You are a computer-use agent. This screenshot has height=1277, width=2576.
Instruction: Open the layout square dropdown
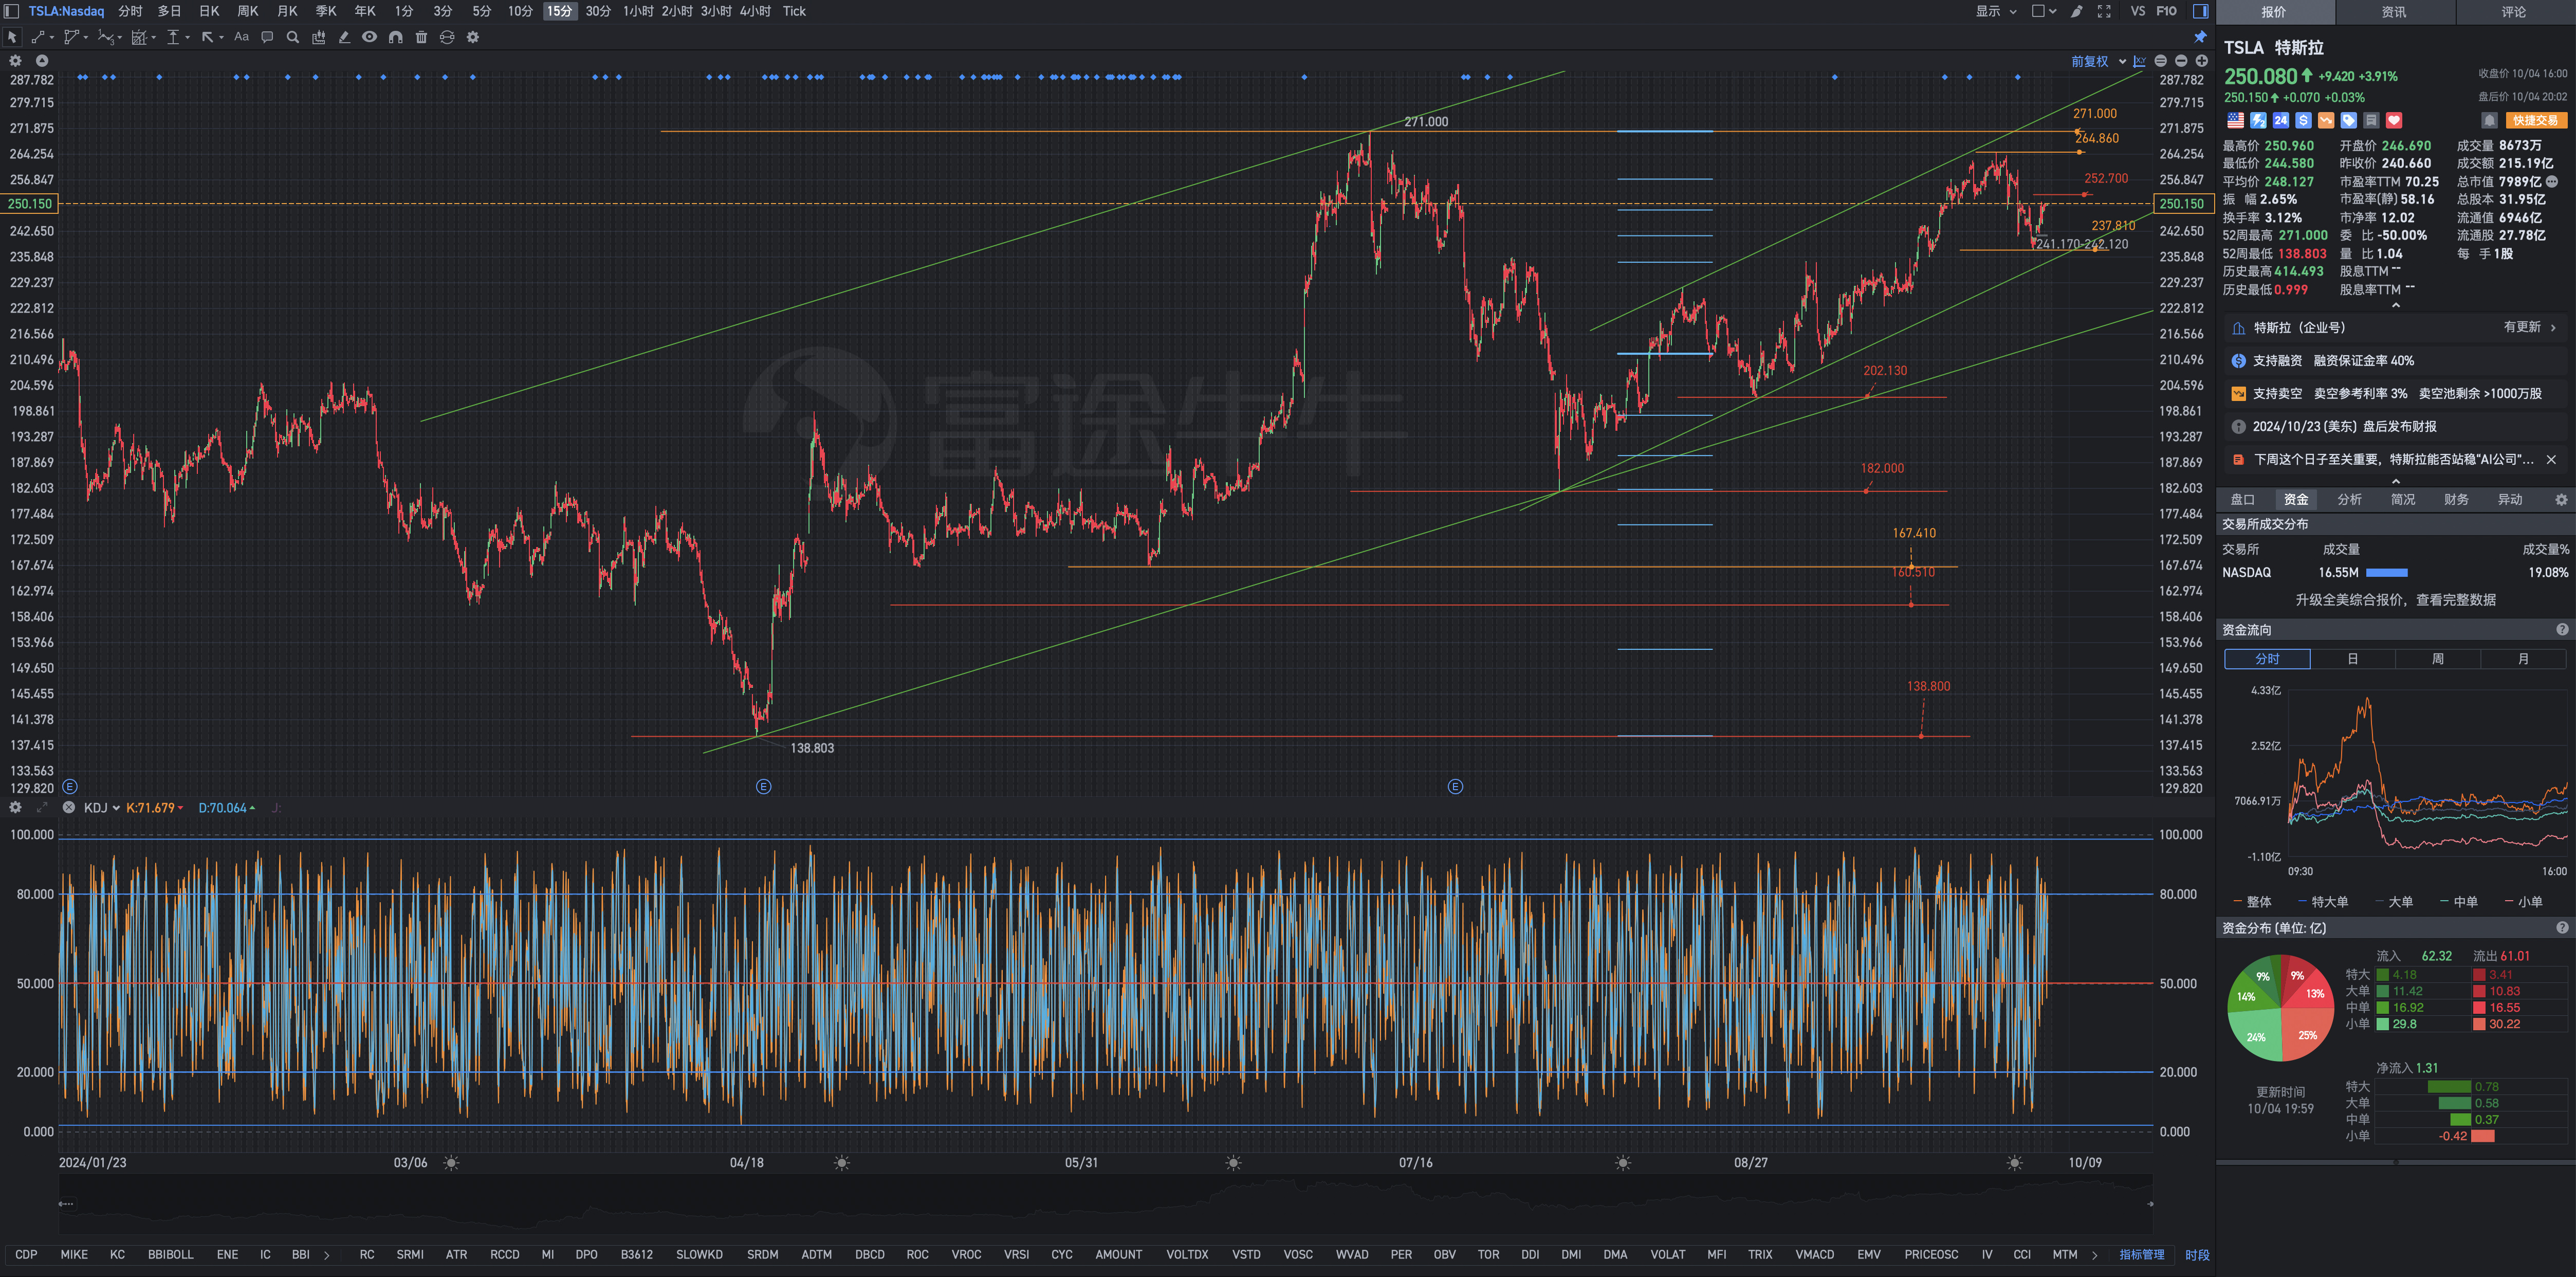click(2044, 11)
